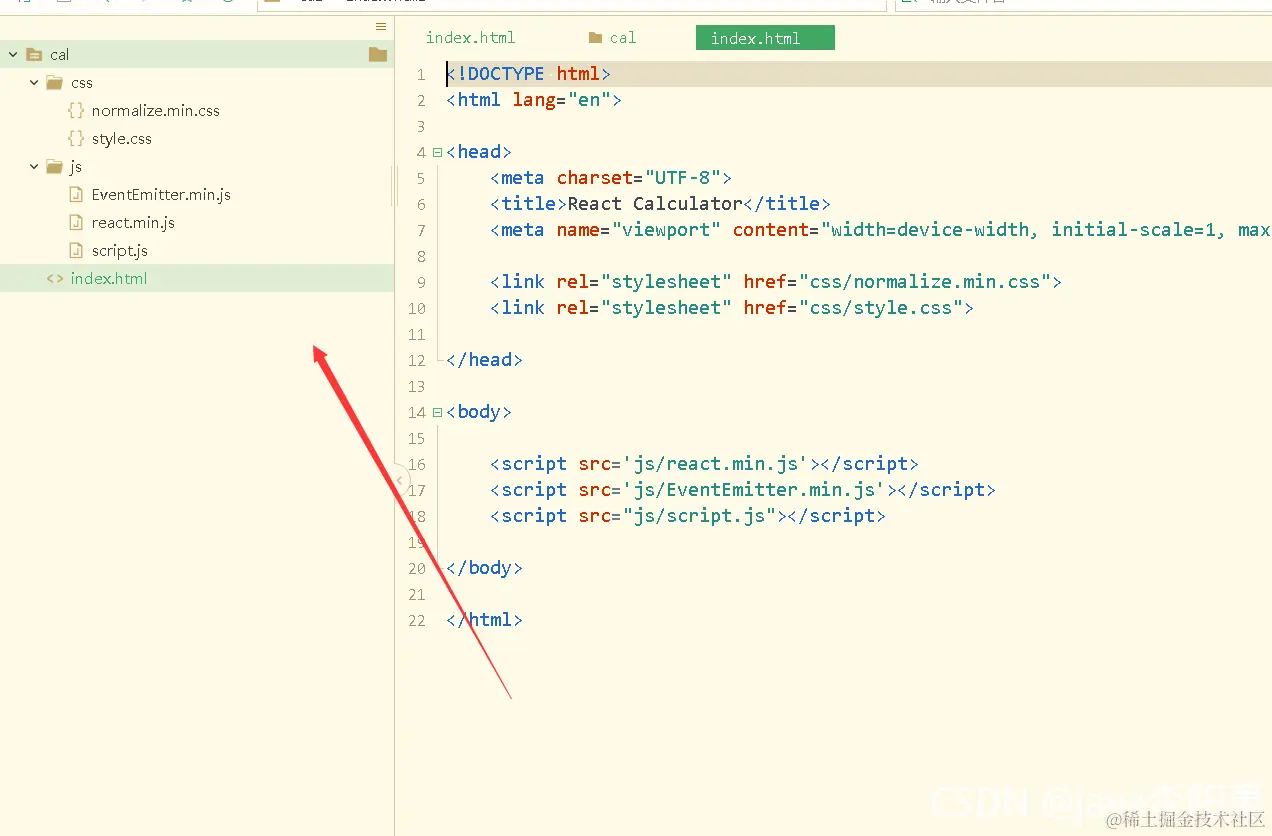Viewport: 1272px width, 836px height.
Task: Switch to the cal folder tab
Action: (612, 38)
